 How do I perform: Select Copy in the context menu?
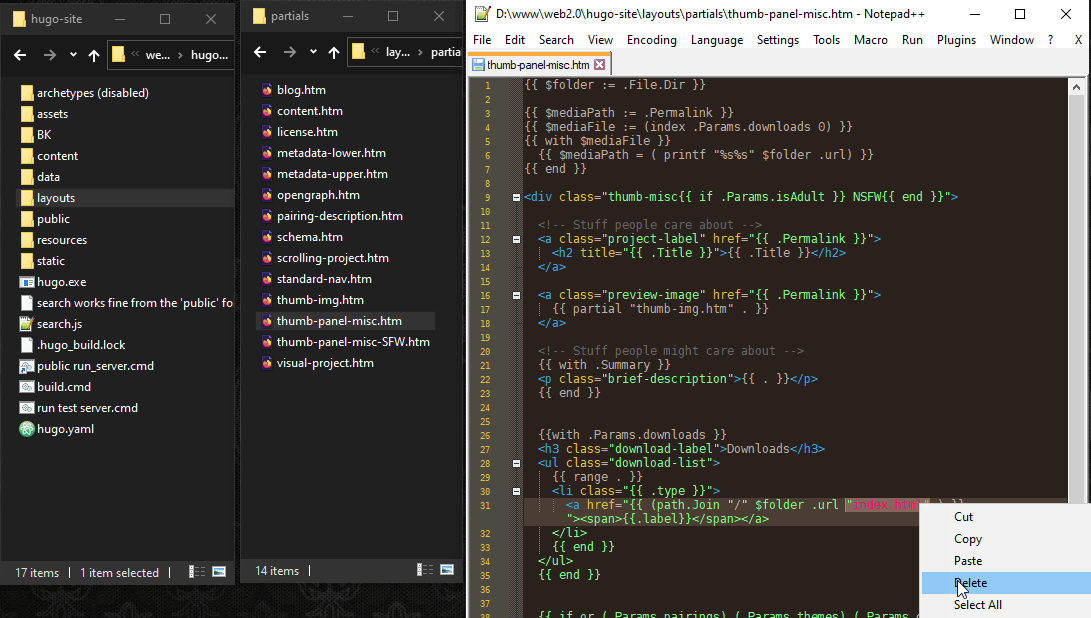967,539
